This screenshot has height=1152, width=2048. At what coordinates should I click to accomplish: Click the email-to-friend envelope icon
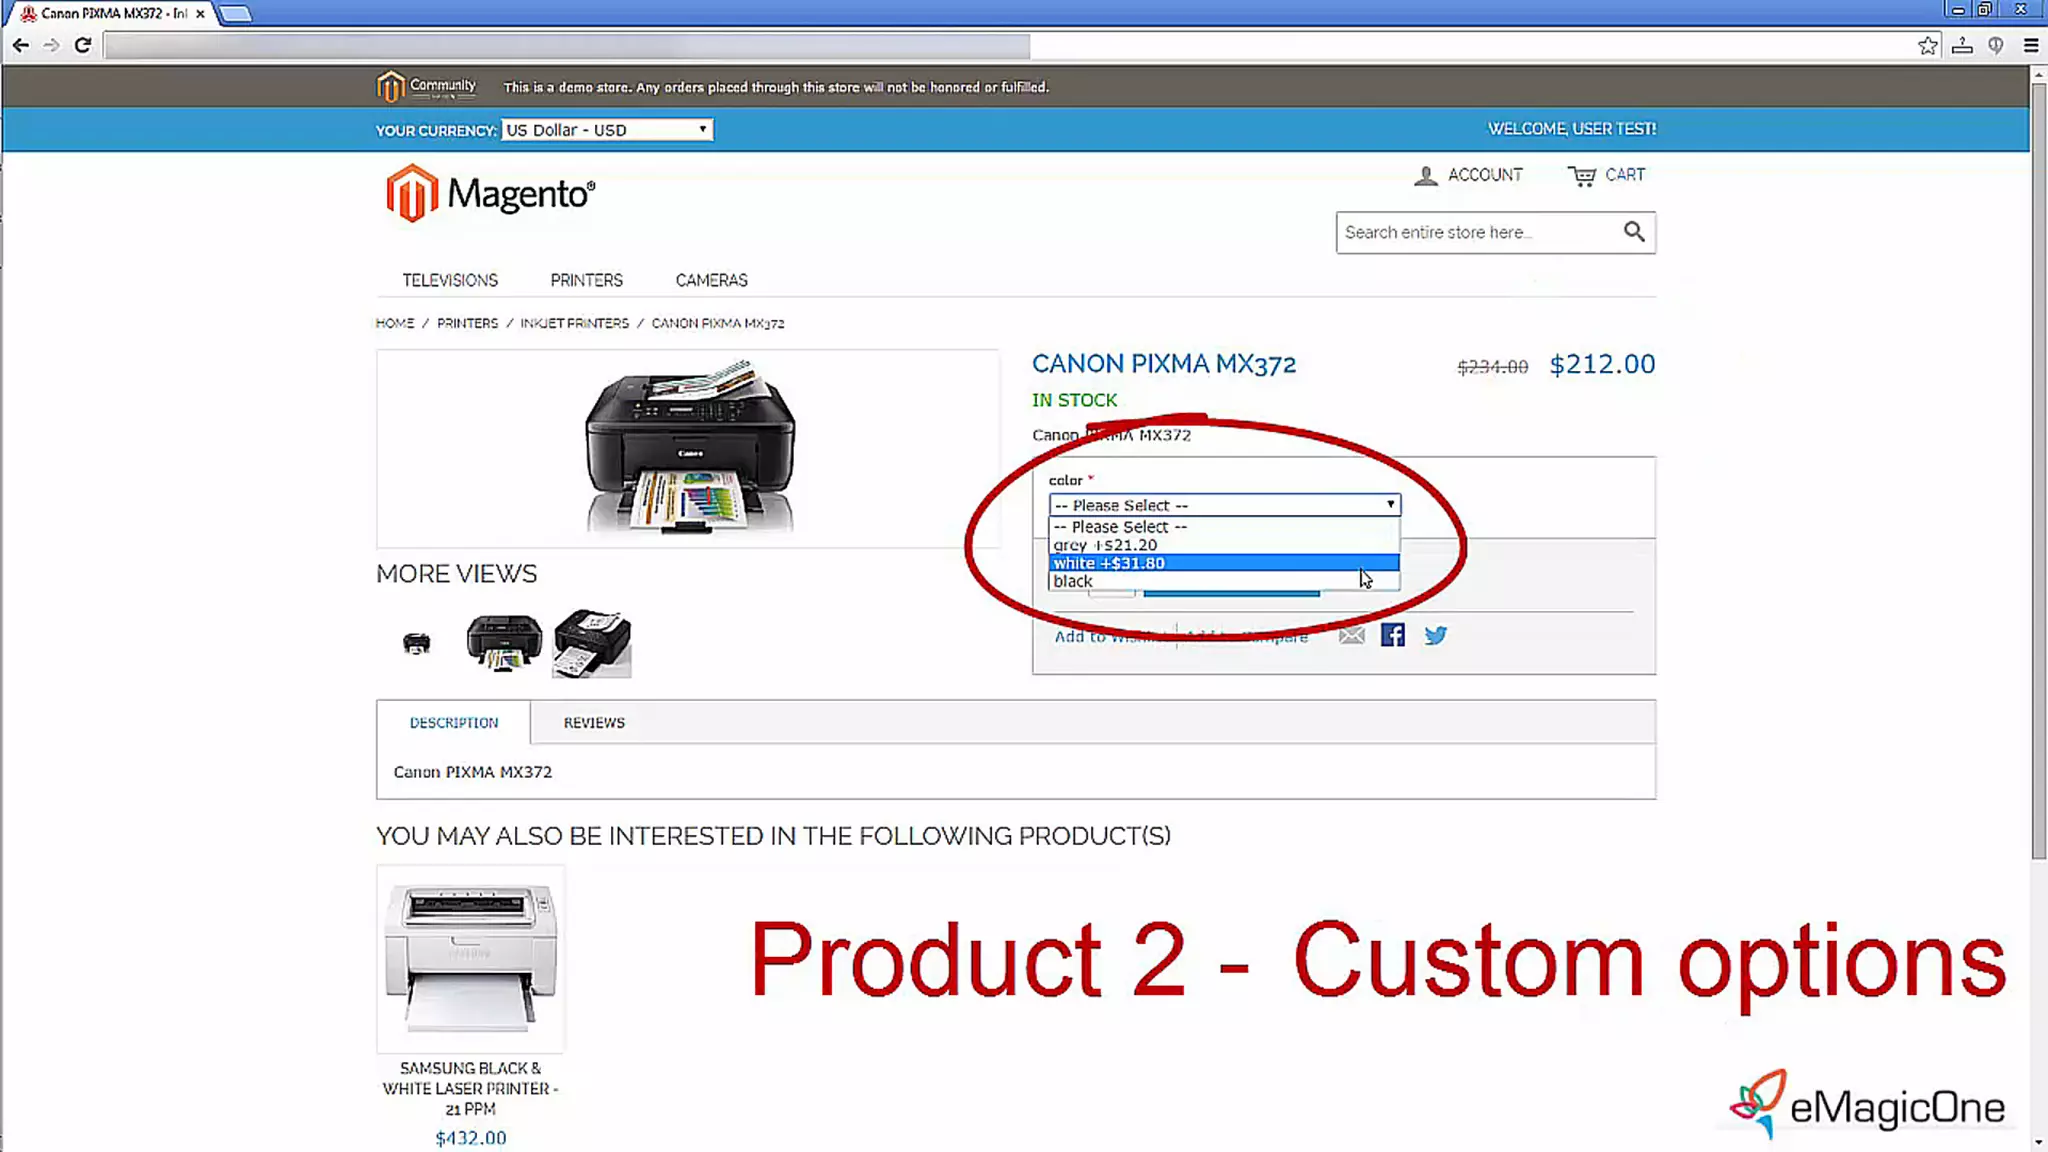(x=1351, y=635)
